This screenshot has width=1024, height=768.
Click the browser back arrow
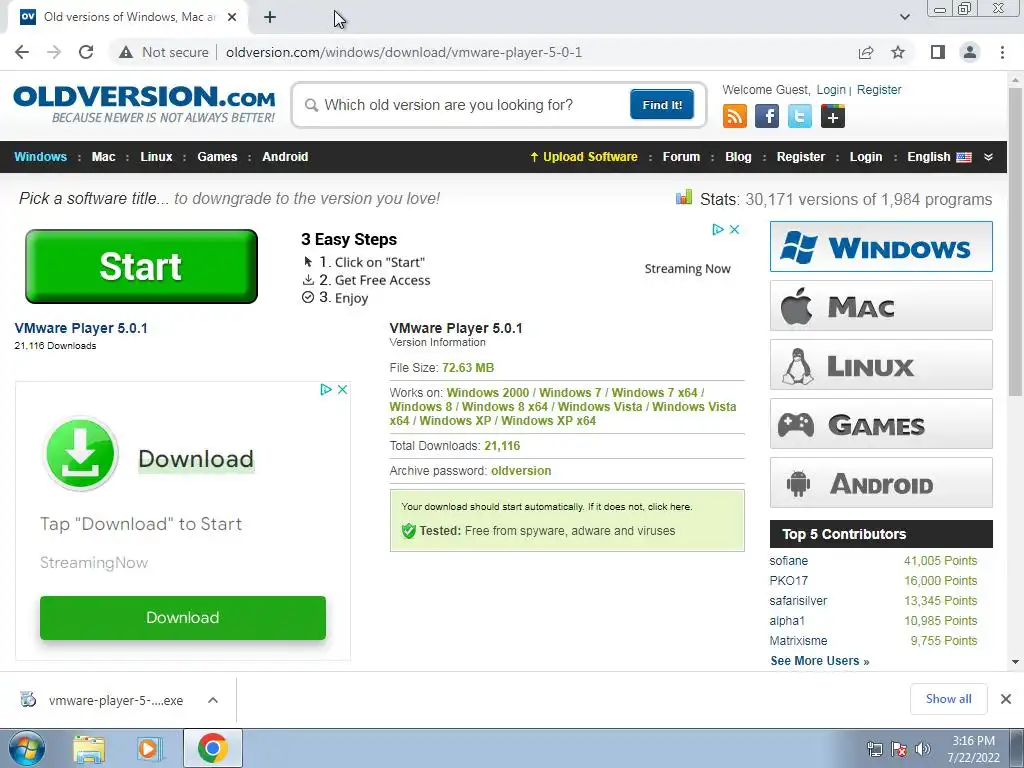click(22, 52)
